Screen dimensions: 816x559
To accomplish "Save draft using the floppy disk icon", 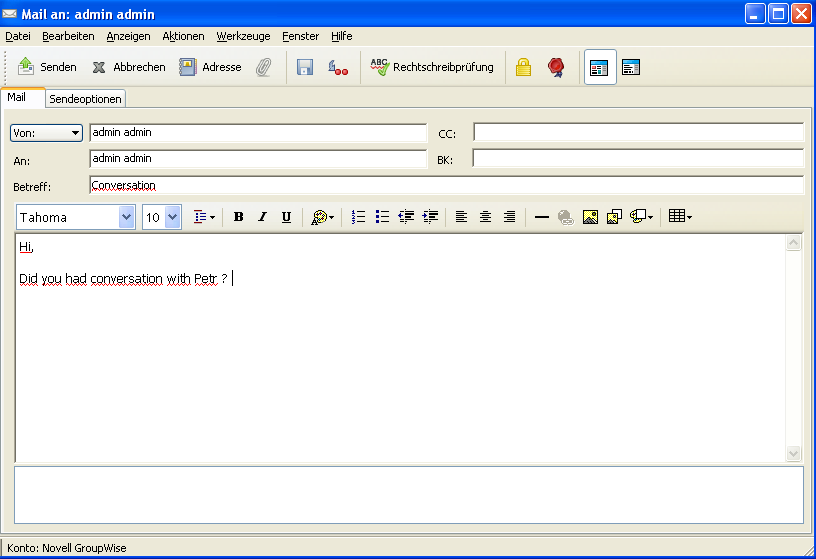I will point(305,67).
